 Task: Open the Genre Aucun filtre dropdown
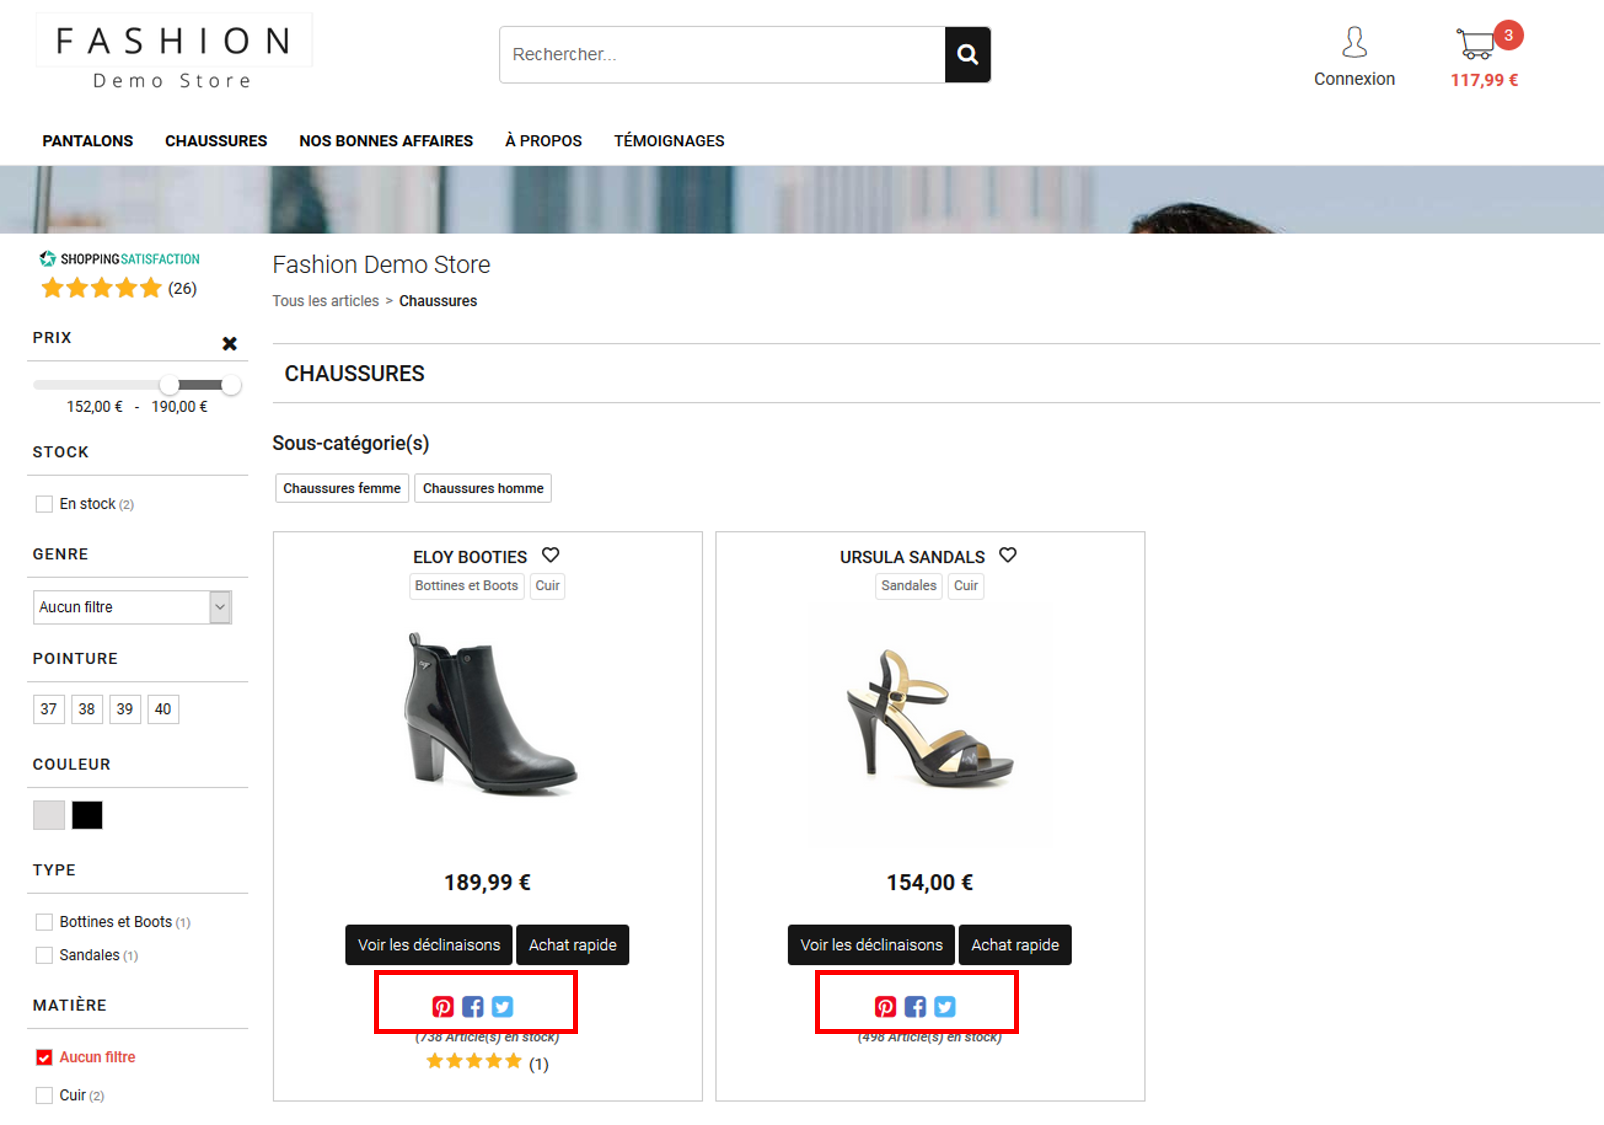pos(132,607)
